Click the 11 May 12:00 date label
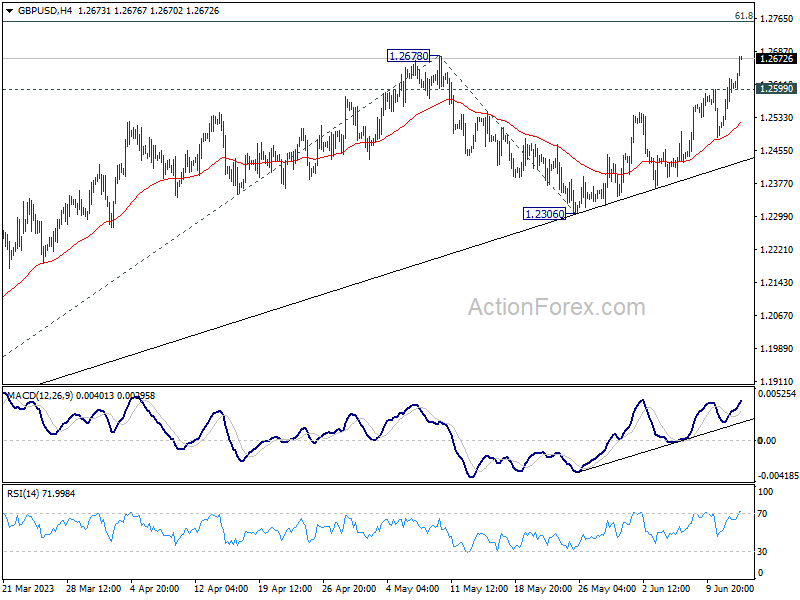This screenshot has width=800, height=600. (x=479, y=589)
